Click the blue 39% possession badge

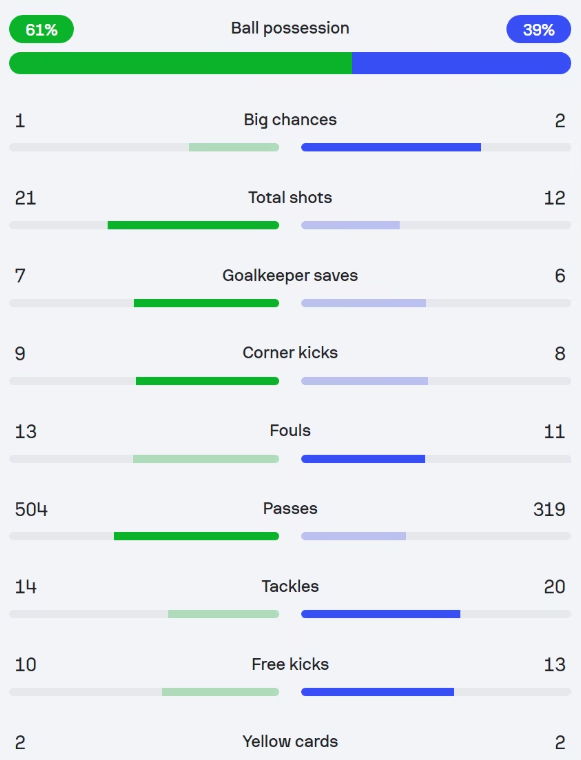[x=538, y=30]
